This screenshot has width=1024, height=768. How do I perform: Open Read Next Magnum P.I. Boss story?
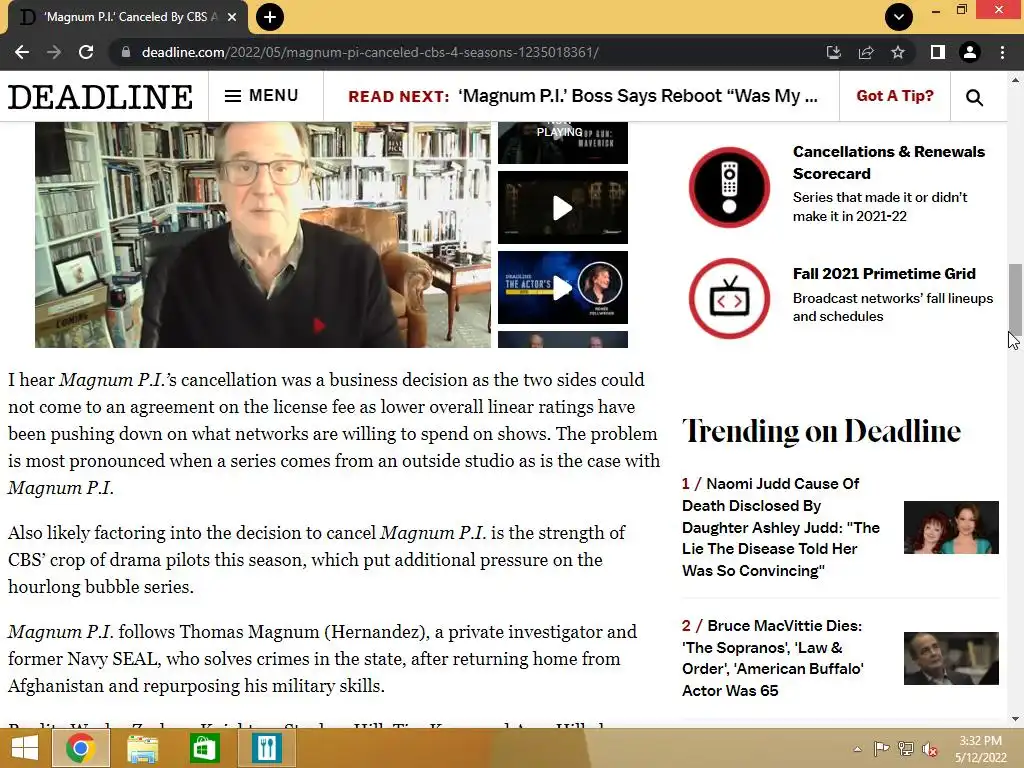click(583, 96)
